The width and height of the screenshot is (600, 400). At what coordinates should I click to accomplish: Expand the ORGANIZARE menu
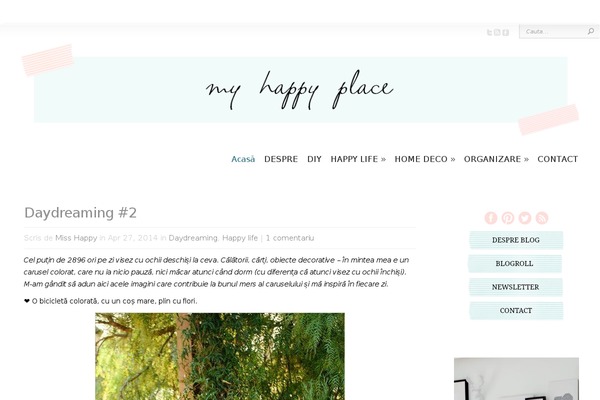tap(496, 159)
